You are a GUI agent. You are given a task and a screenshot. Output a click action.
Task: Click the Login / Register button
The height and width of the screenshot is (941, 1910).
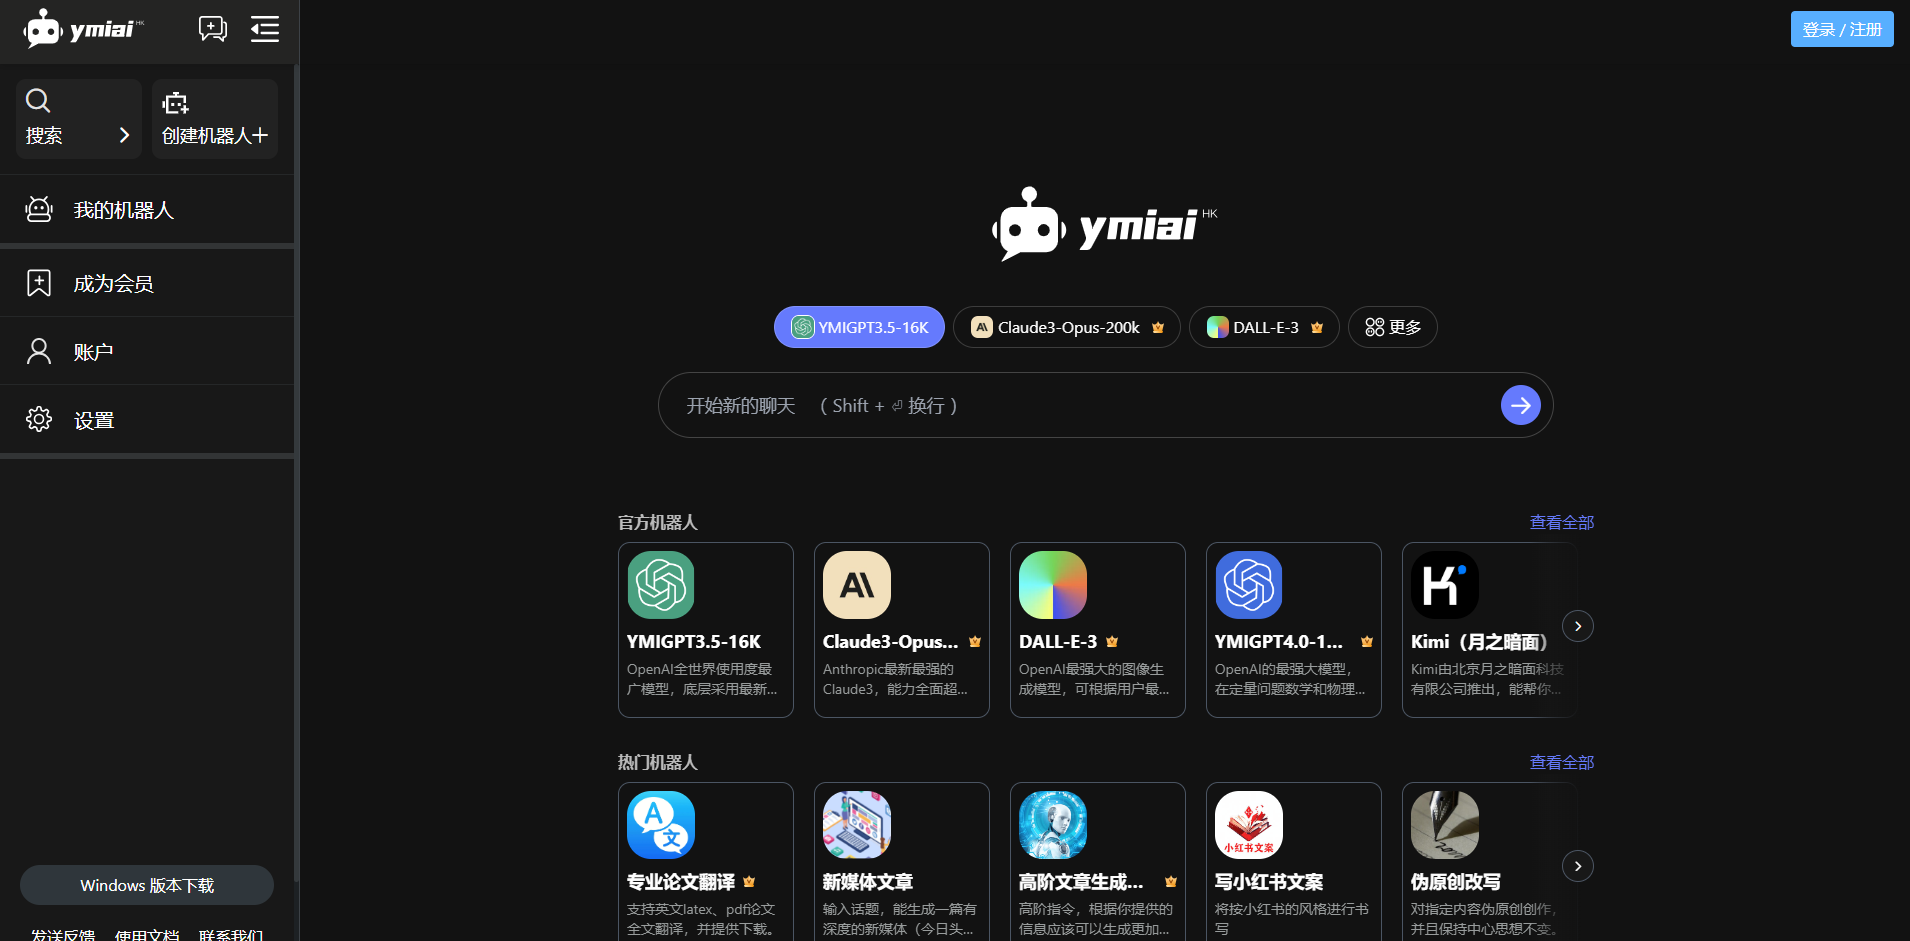click(1841, 29)
